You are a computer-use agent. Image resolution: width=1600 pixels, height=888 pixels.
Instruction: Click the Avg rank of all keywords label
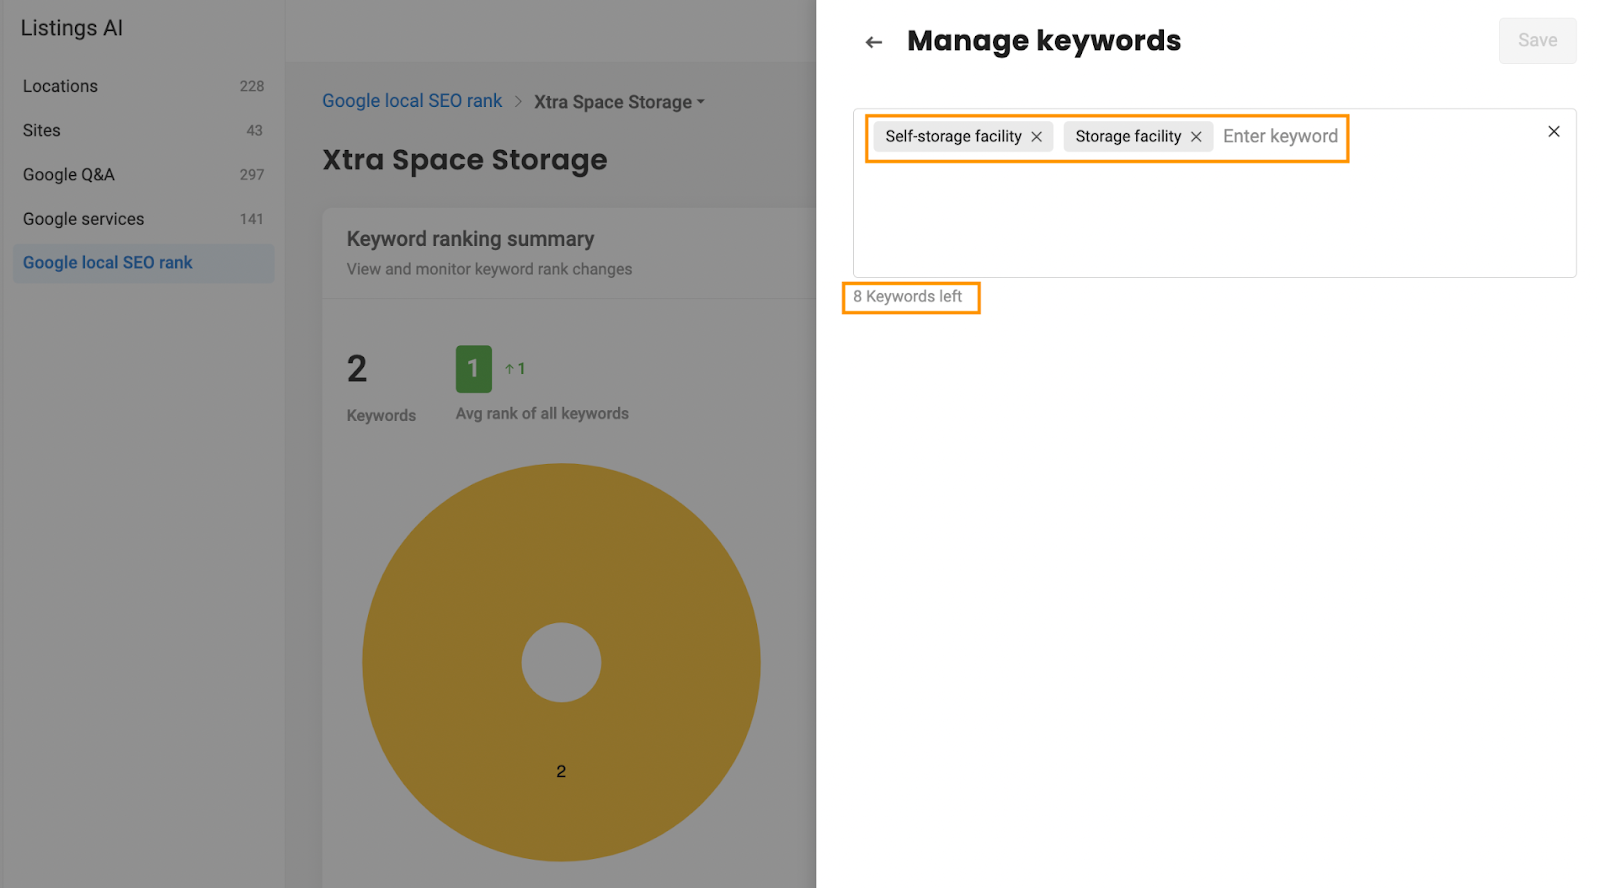(542, 414)
